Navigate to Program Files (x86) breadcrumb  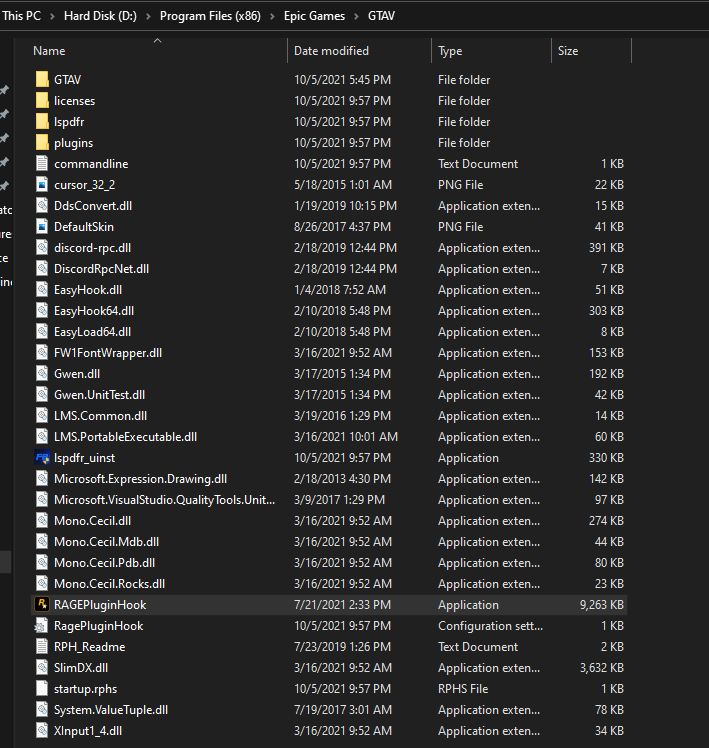pos(210,16)
